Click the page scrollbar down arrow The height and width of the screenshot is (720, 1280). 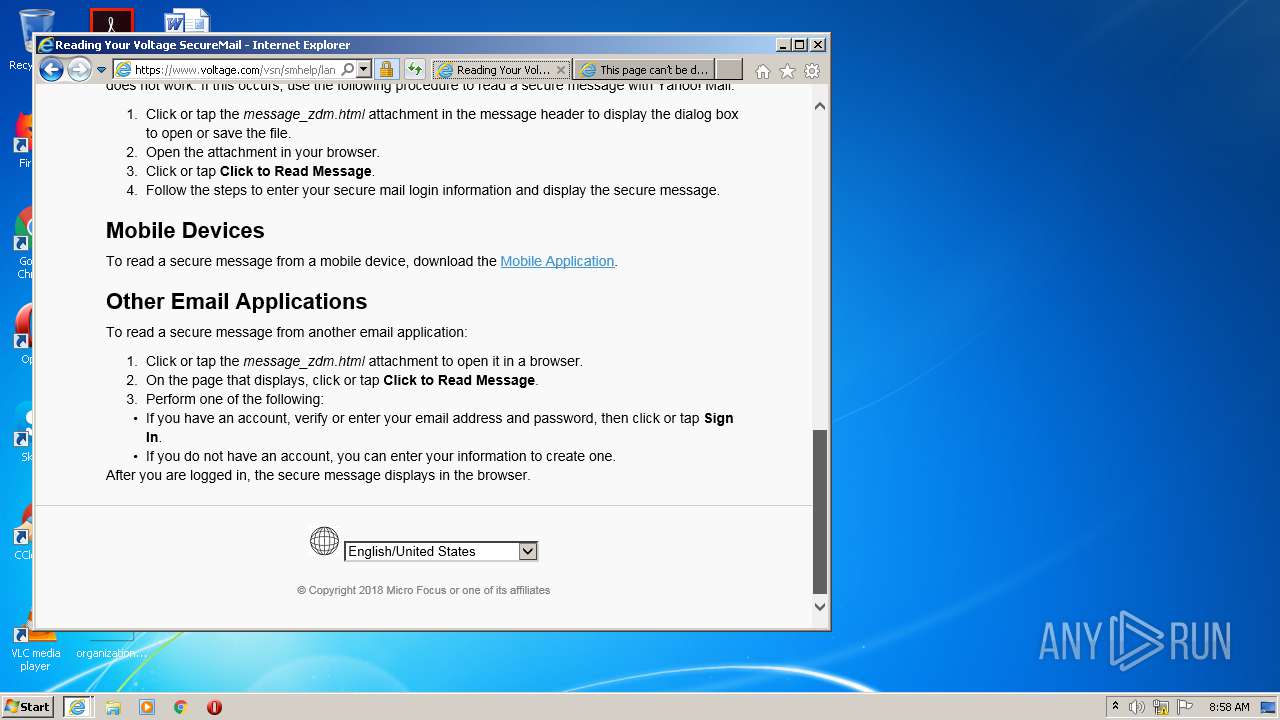[x=820, y=606]
